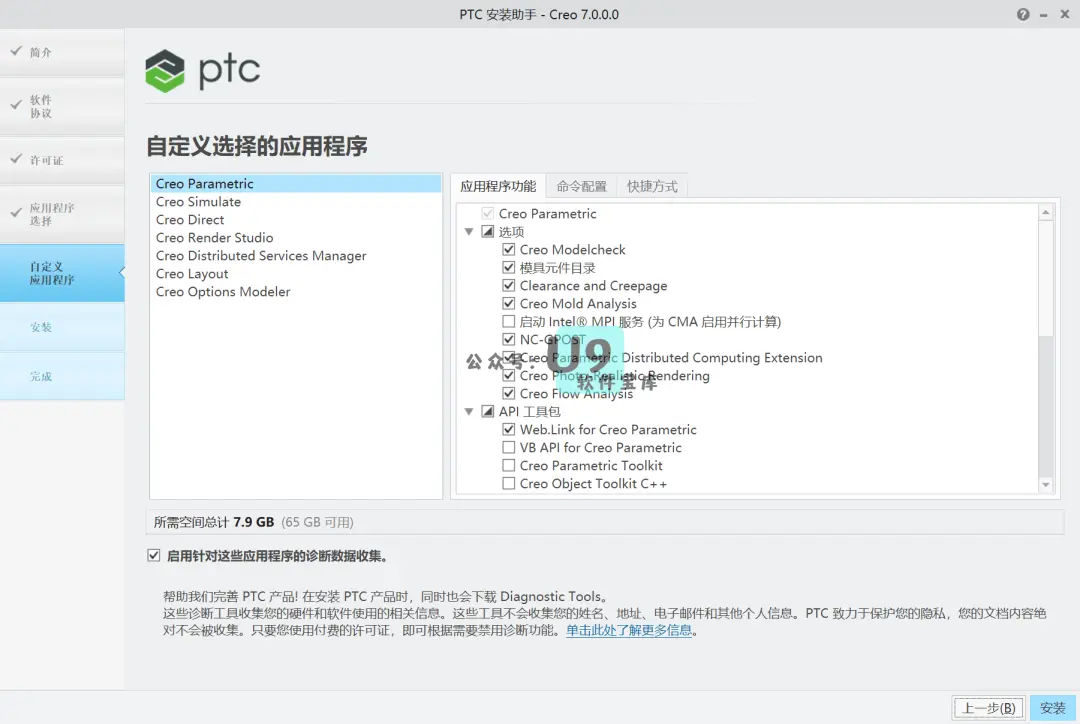Collapse the API 工具包 tree group

pos(468,411)
